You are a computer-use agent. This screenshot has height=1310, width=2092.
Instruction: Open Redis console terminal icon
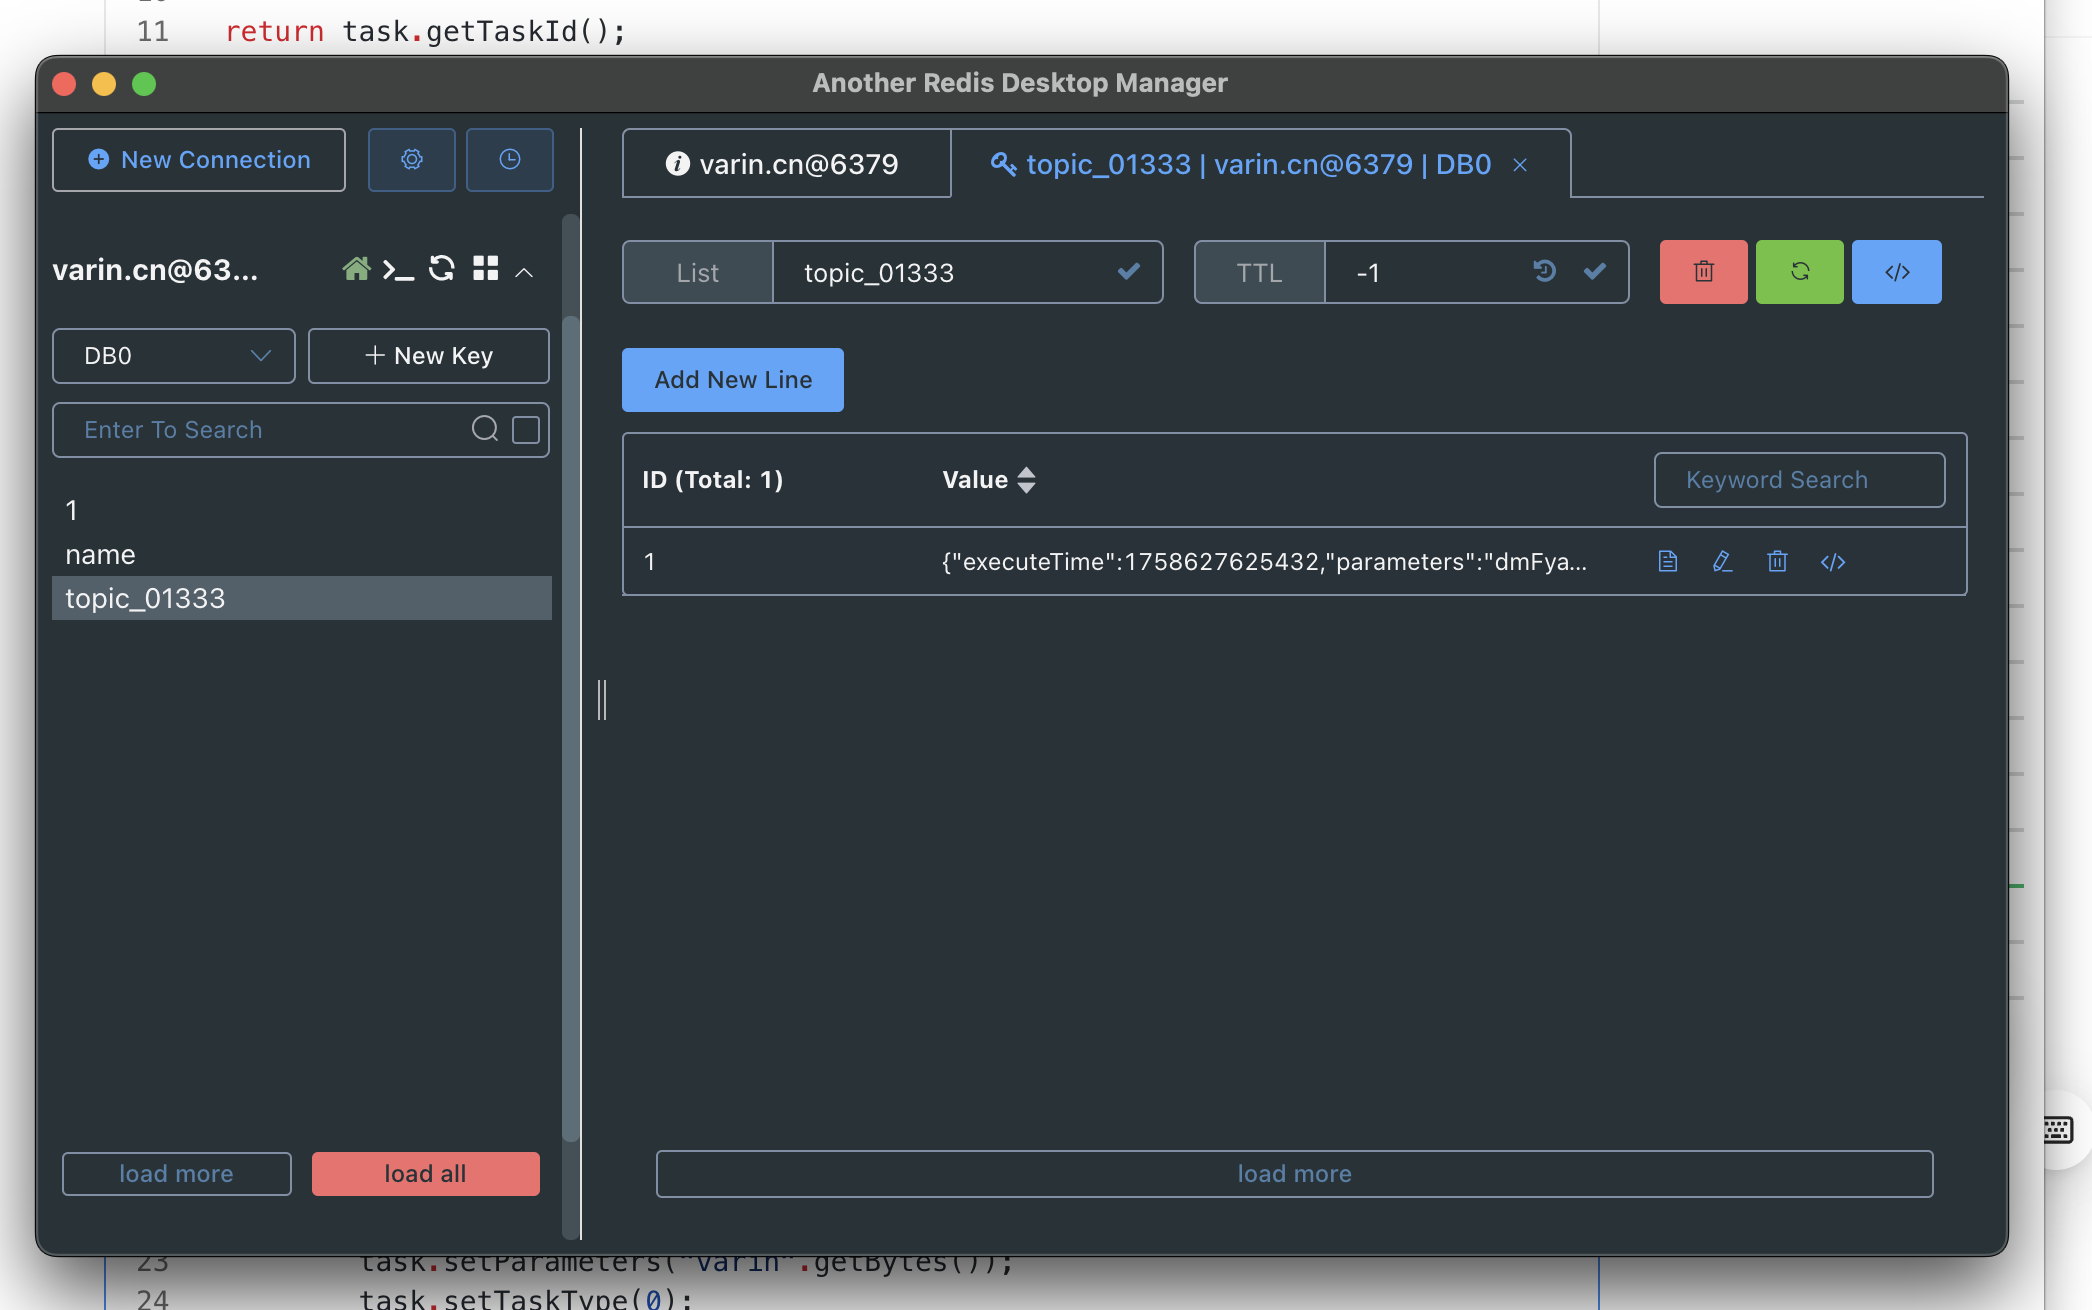[x=398, y=270]
